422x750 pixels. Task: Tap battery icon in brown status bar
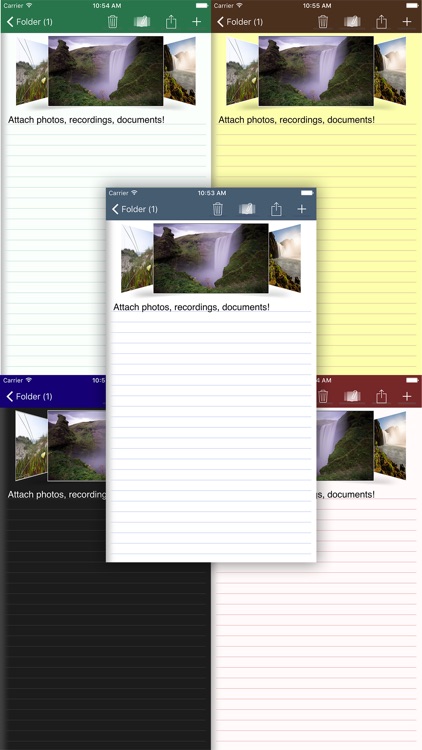tap(412, 6)
